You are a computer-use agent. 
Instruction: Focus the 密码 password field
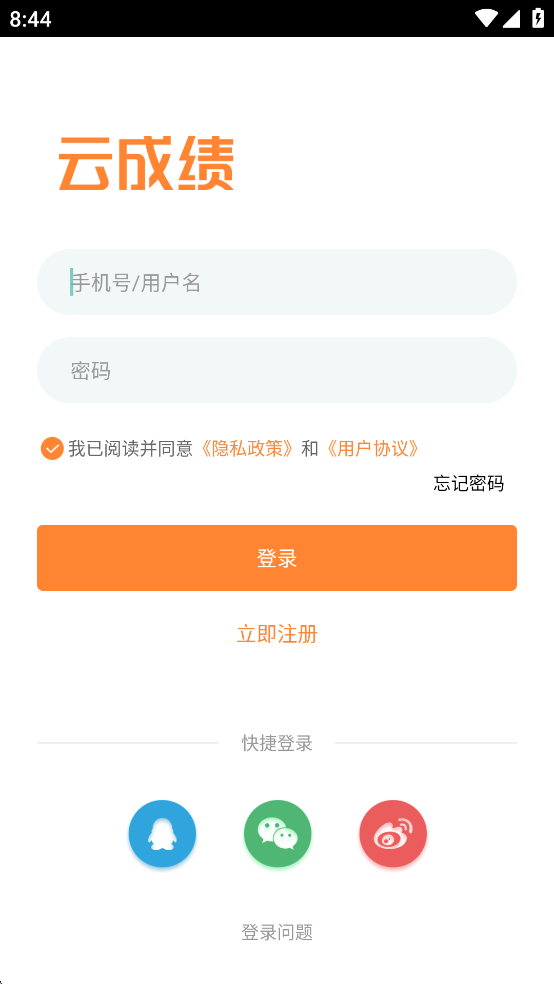pos(277,370)
